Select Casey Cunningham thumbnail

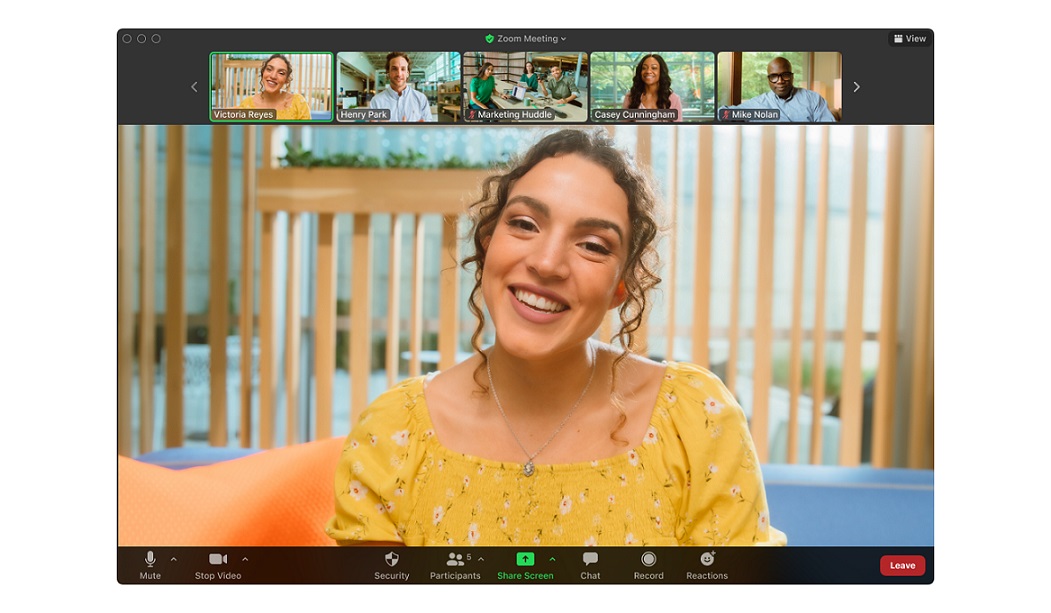tap(652, 87)
